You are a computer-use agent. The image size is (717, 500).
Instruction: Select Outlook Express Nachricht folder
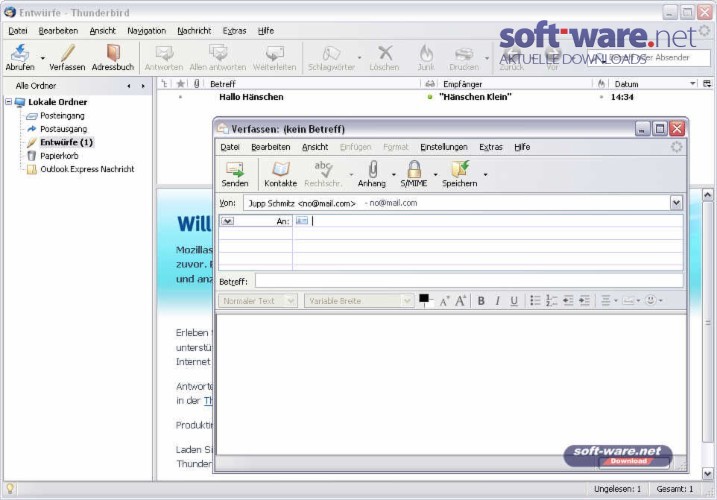coord(87,169)
